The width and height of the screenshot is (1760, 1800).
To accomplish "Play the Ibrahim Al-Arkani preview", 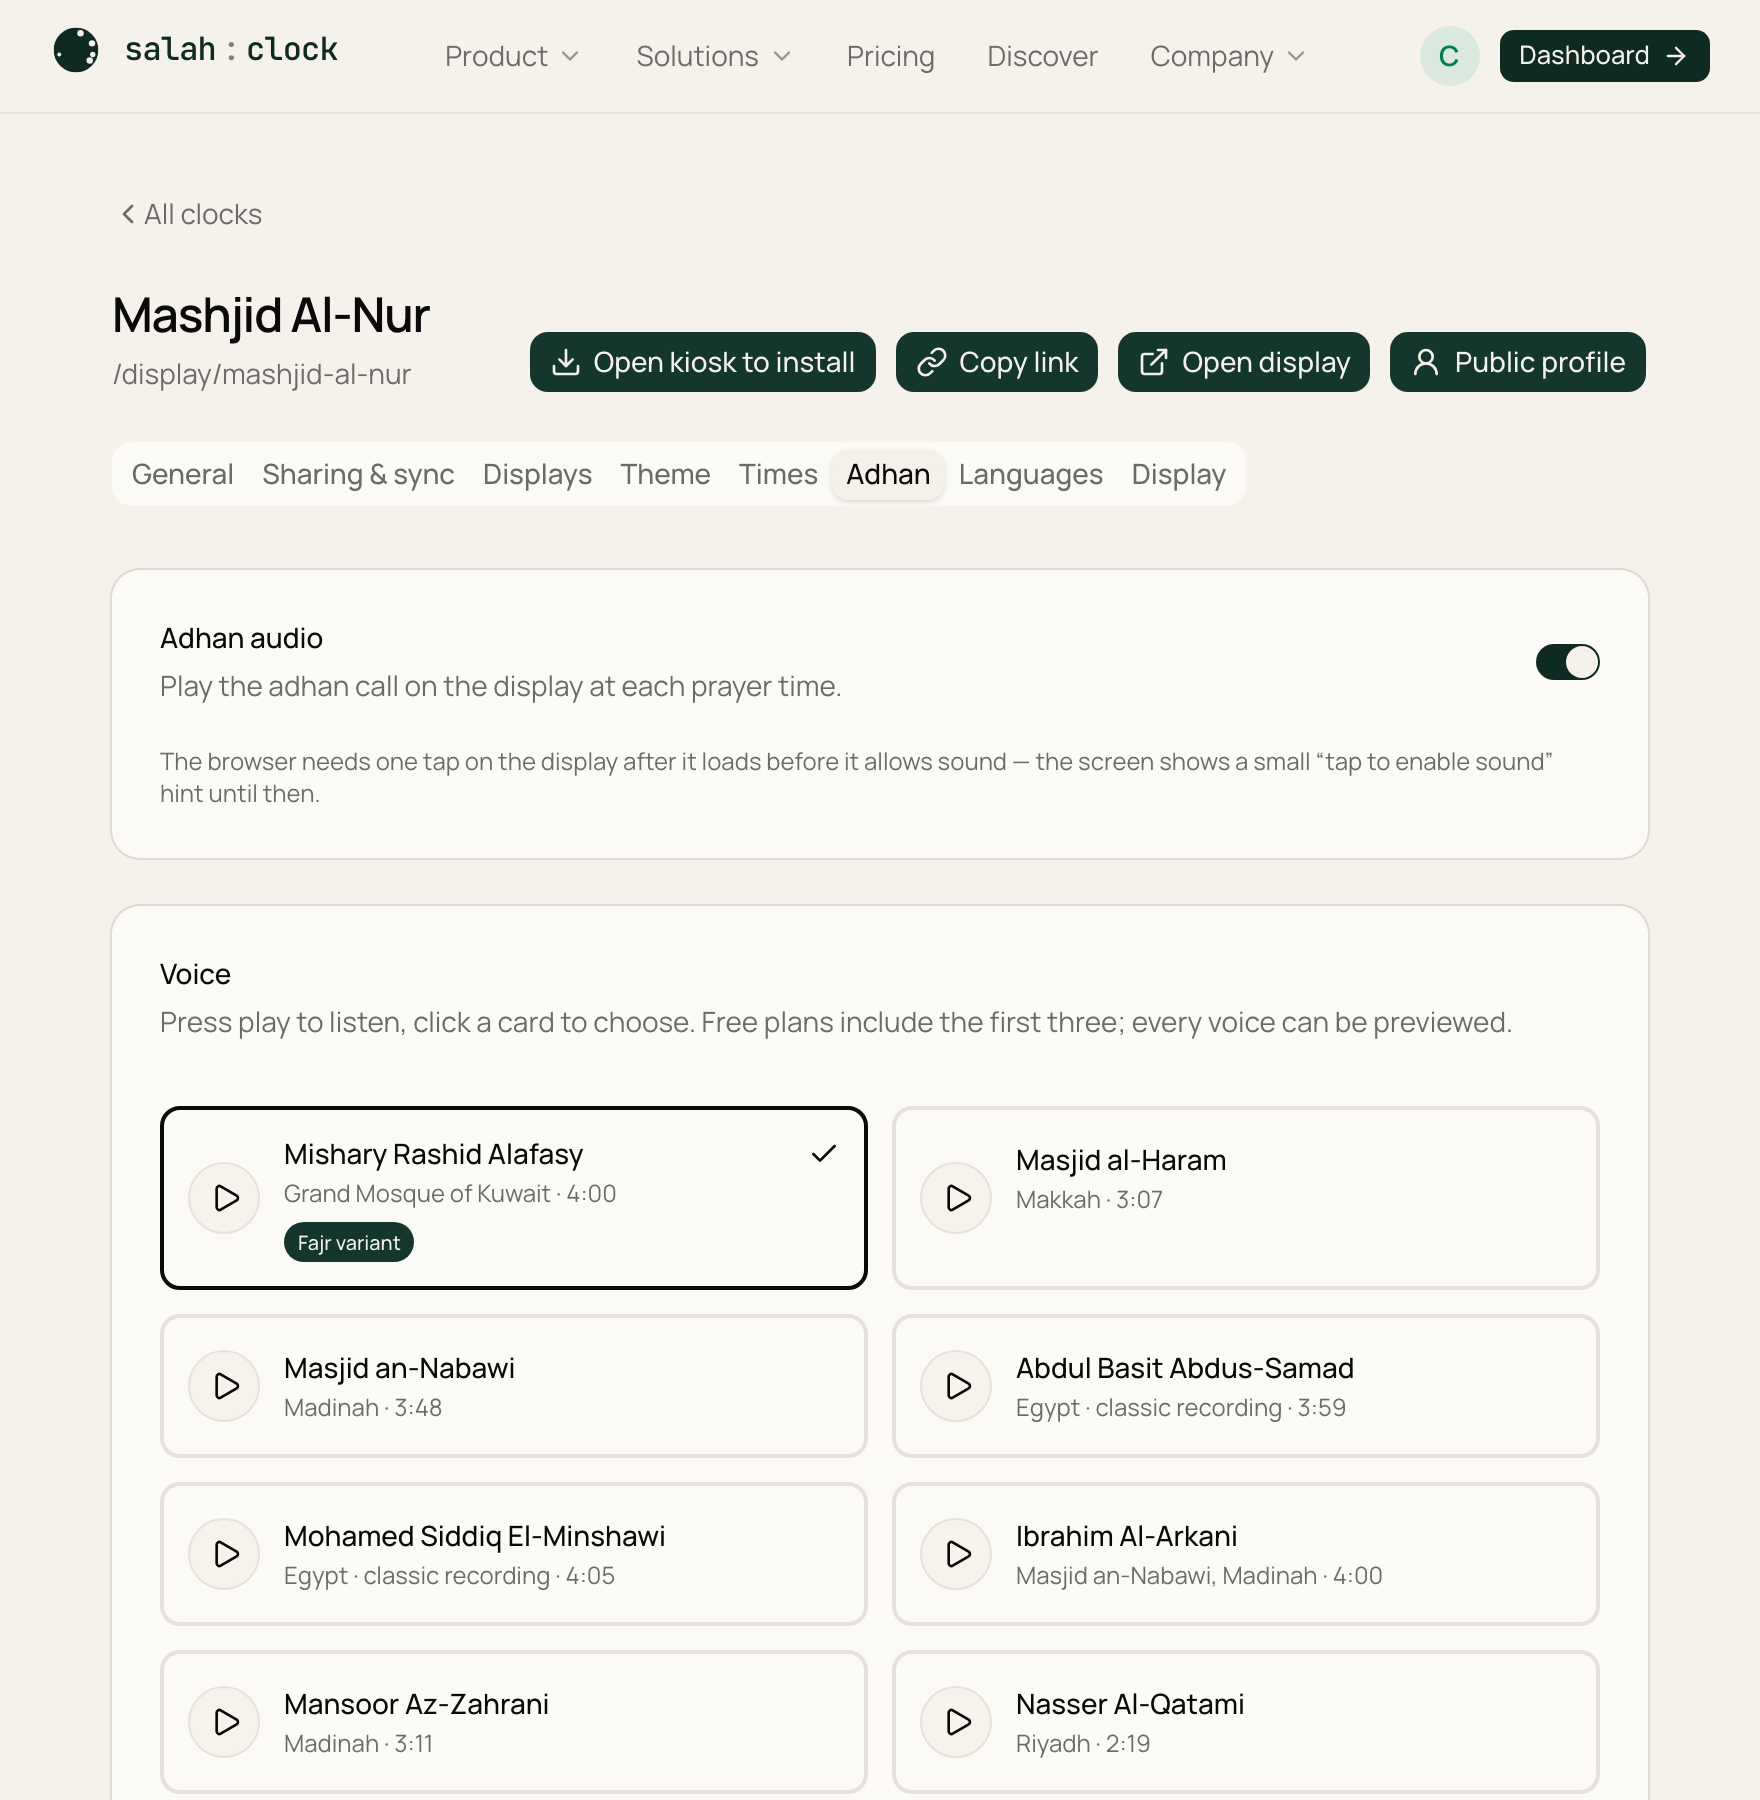I will pos(957,1554).
